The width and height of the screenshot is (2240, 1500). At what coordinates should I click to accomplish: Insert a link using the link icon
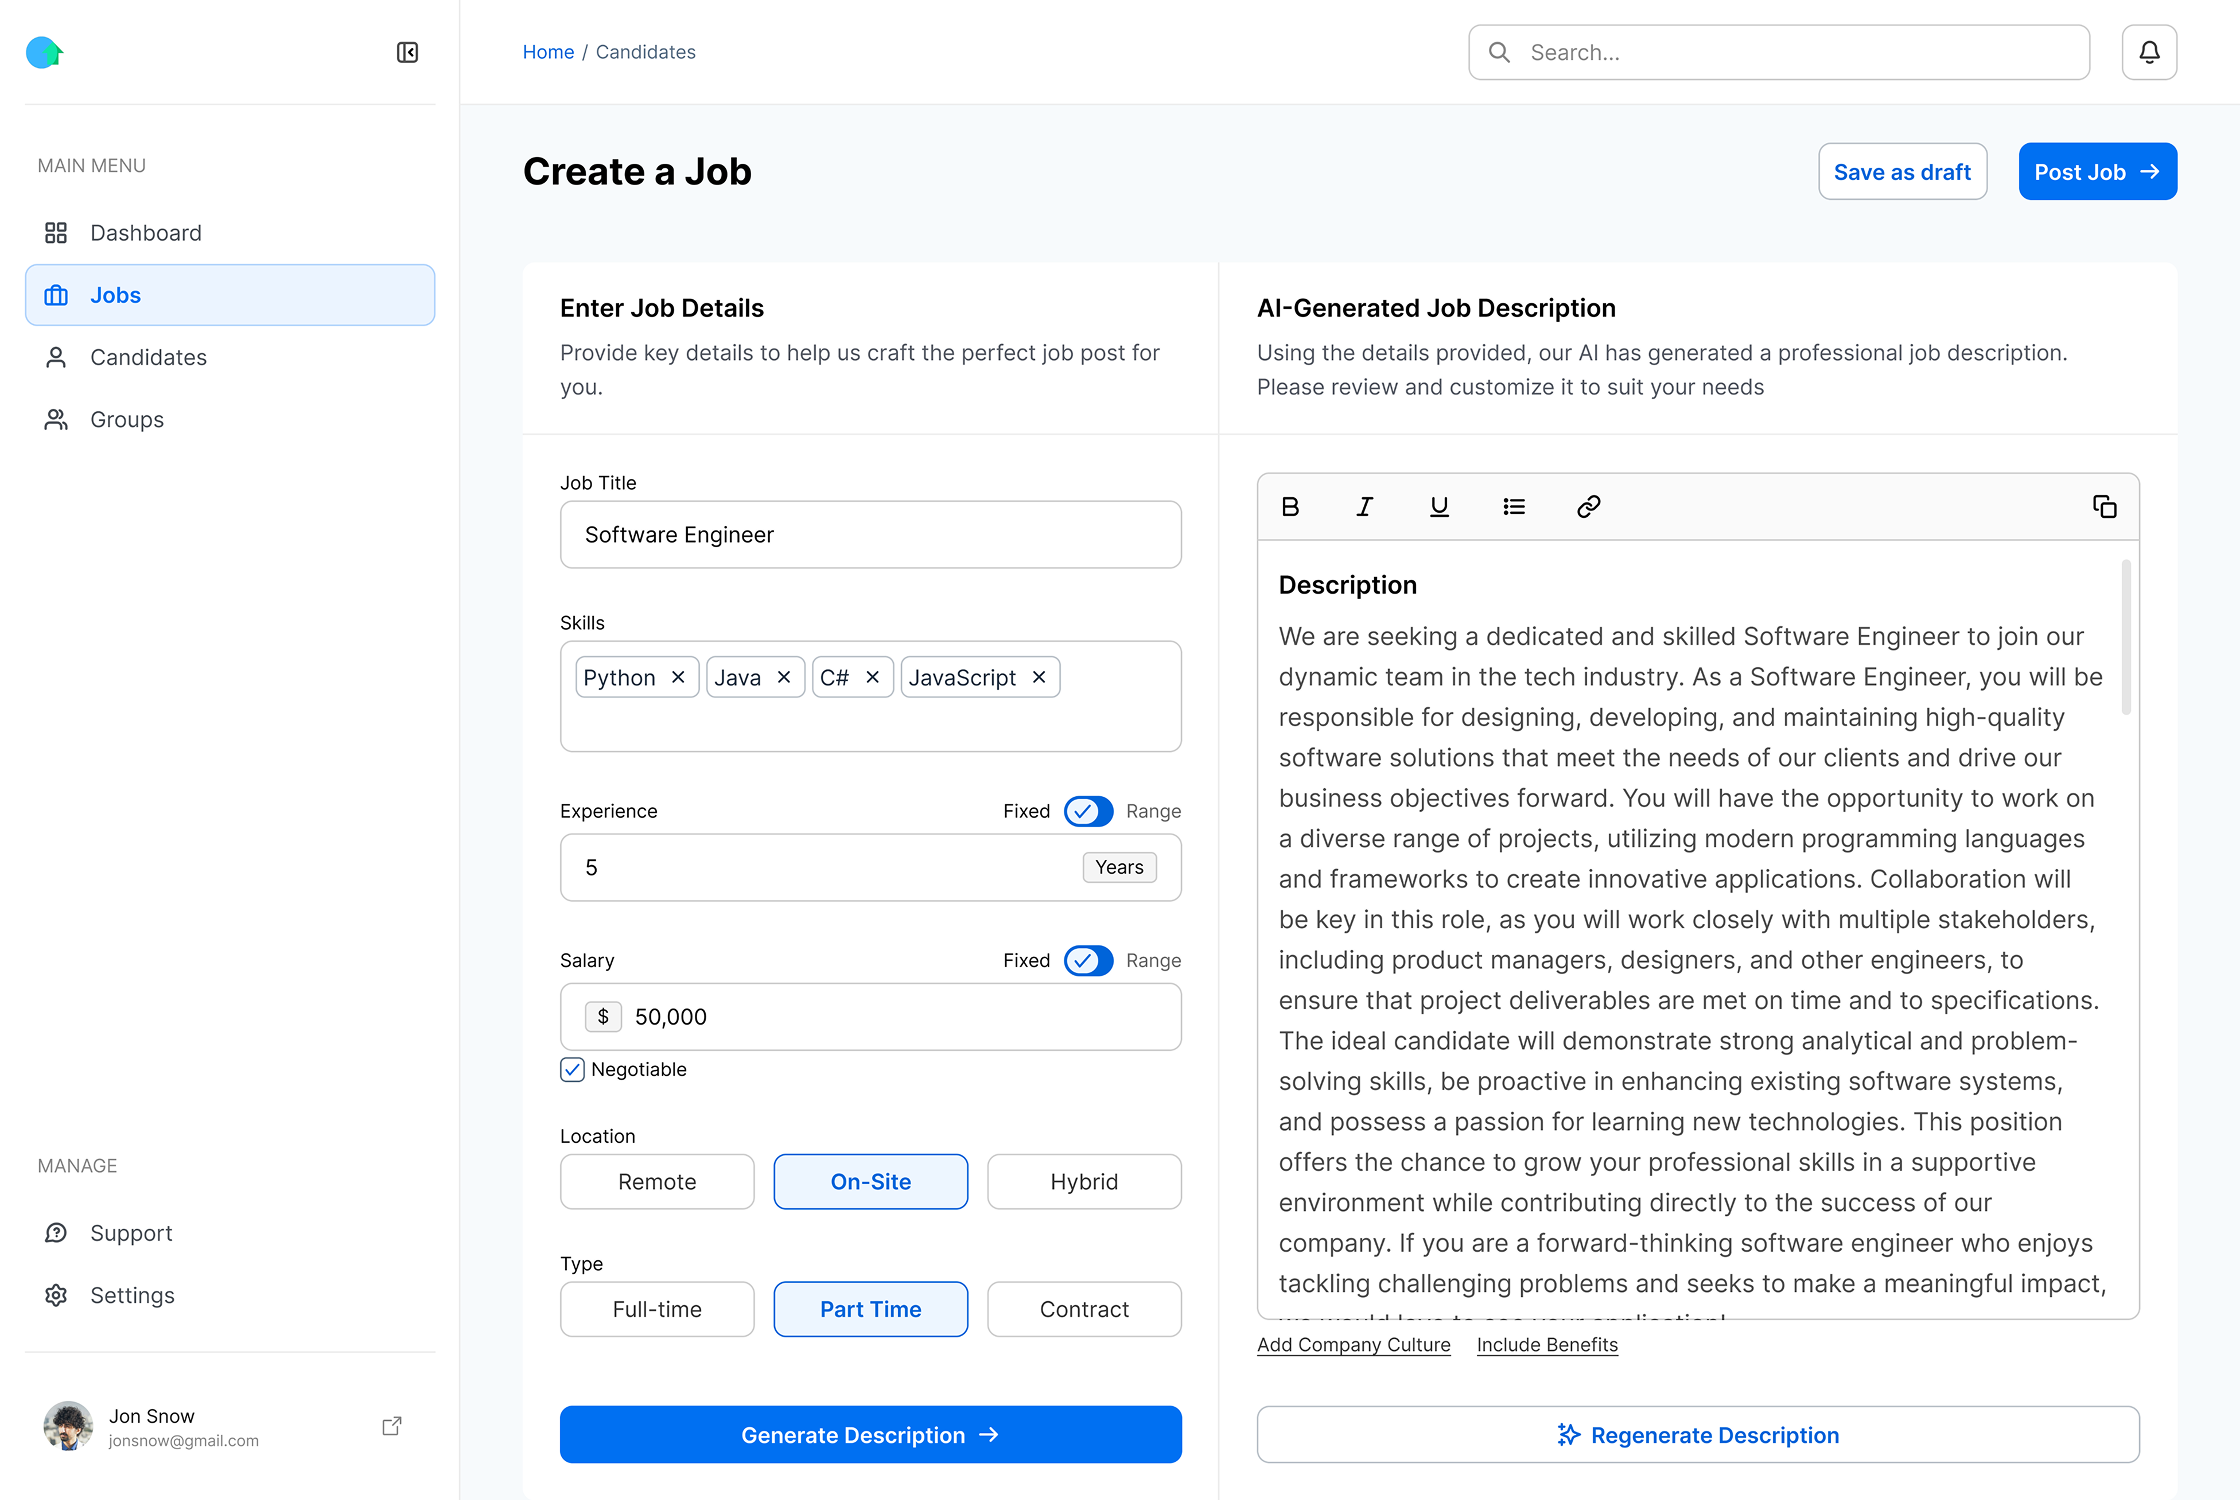pos(1588,506)
